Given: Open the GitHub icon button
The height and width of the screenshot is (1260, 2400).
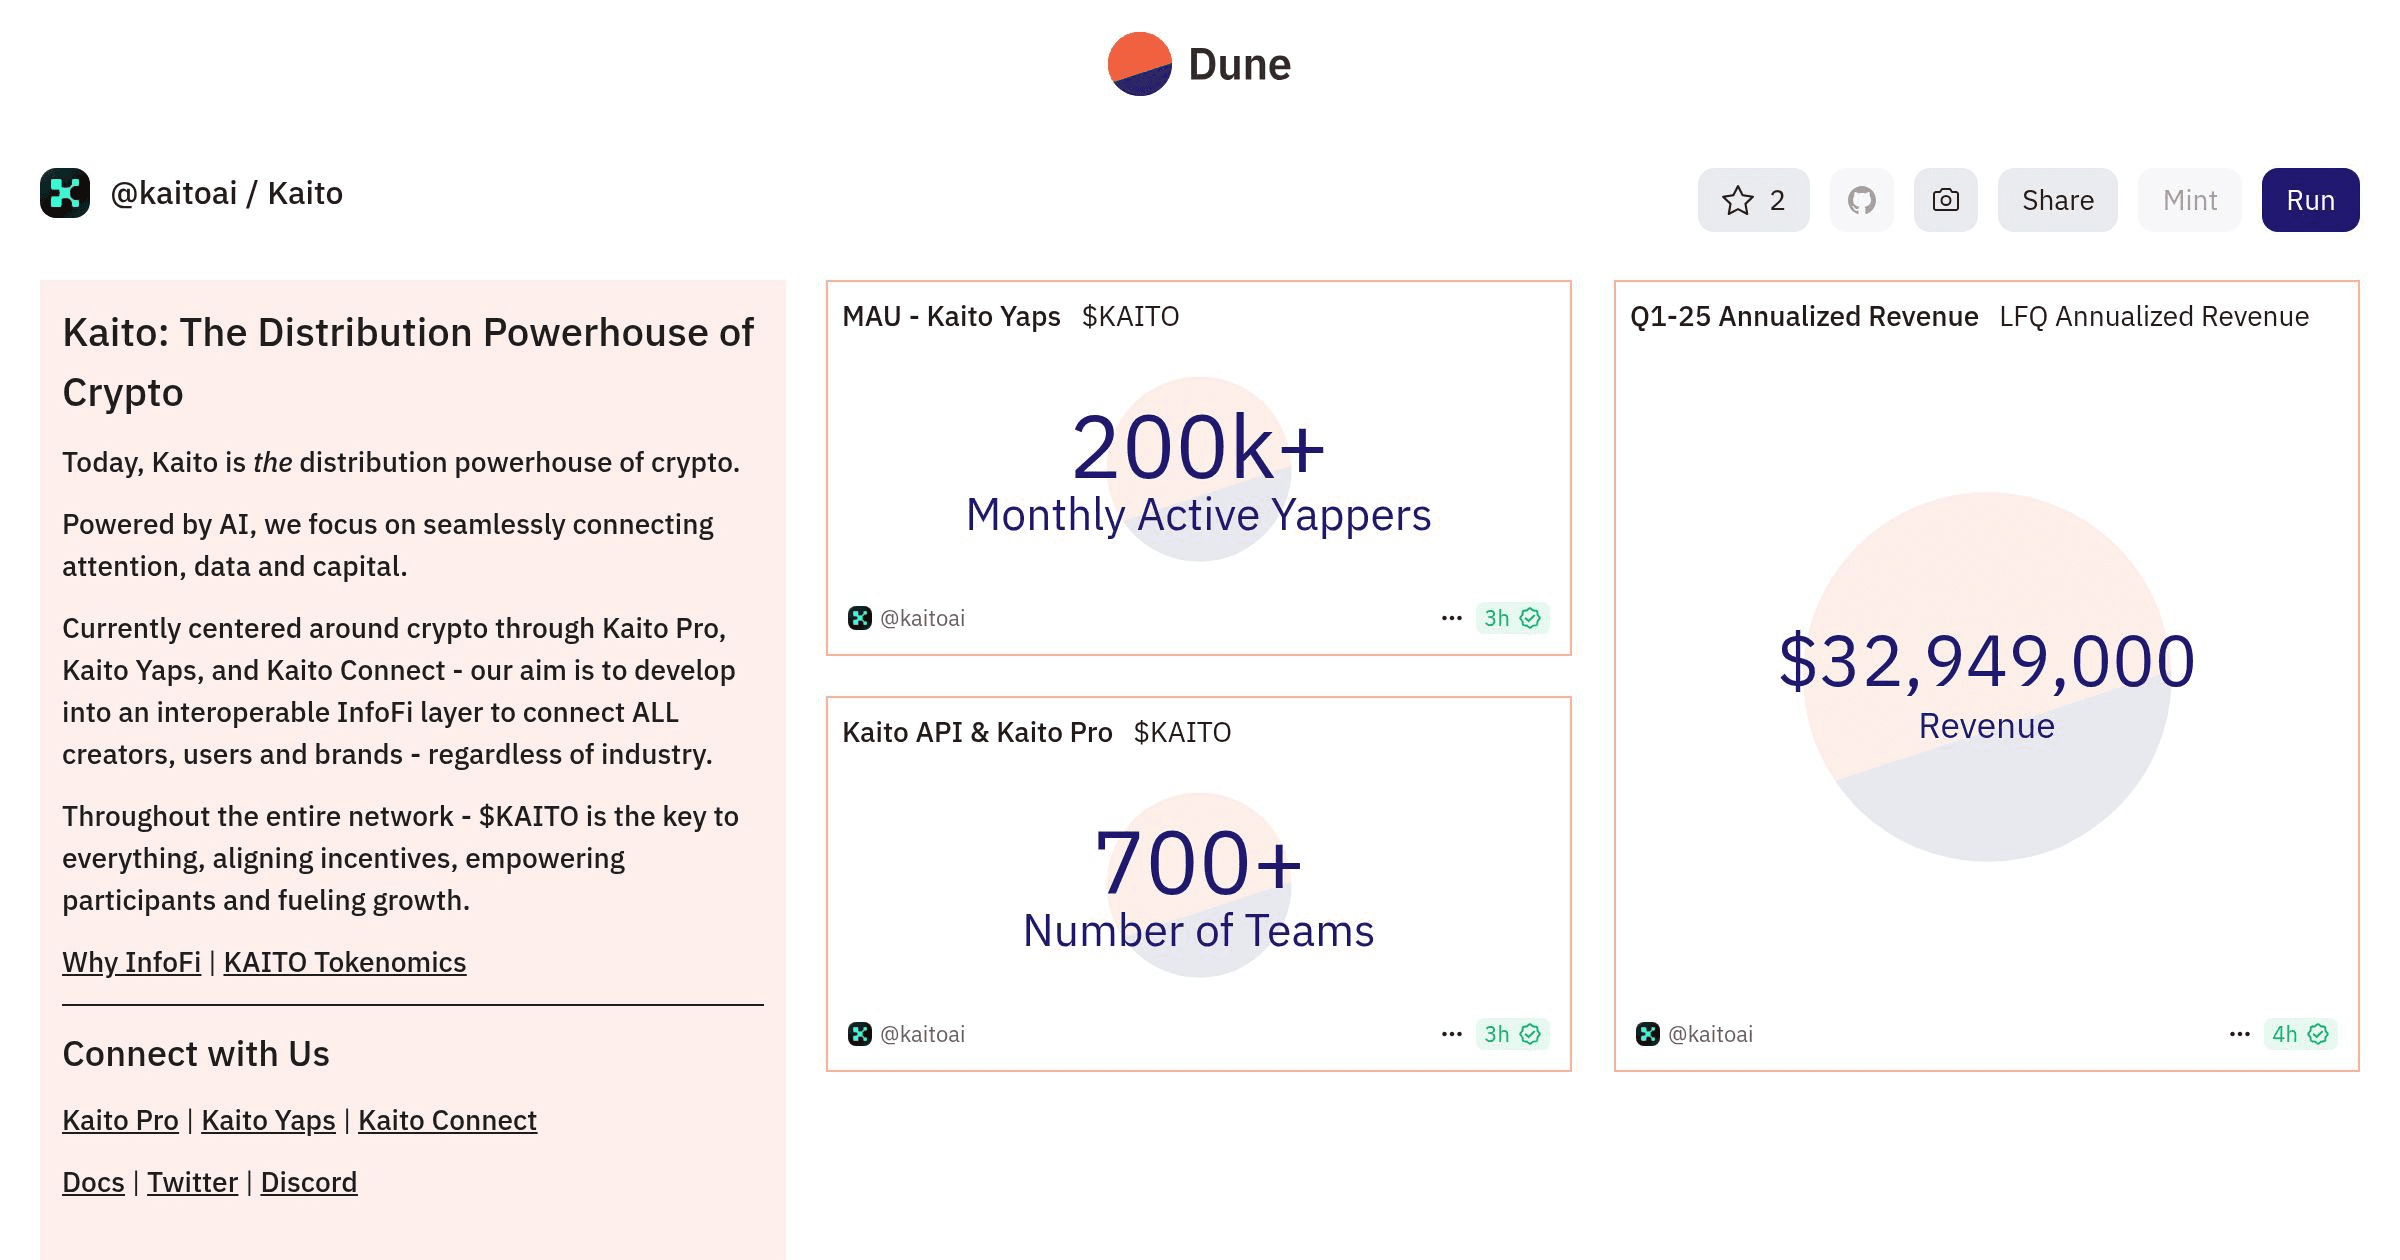Looking at the screenshot, I should click(x=1861, y=200).
